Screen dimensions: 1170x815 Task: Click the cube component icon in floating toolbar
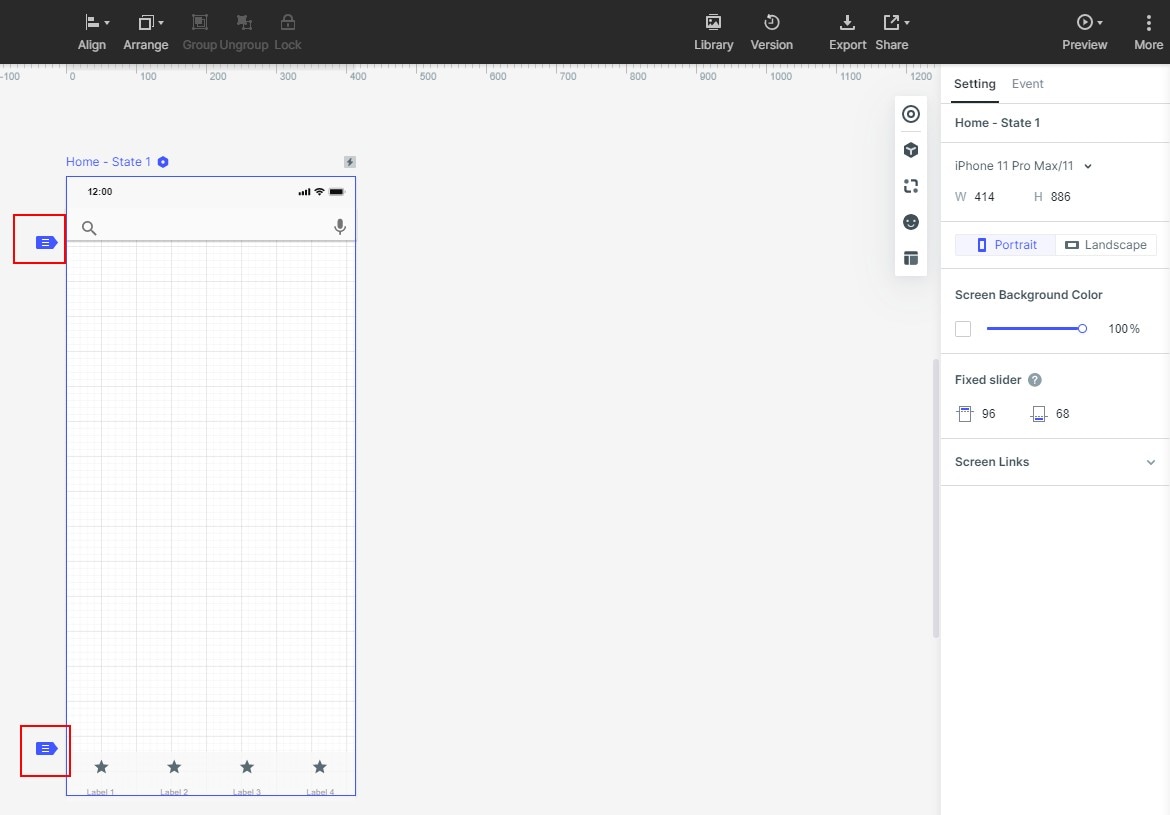[x=910, y=150]
